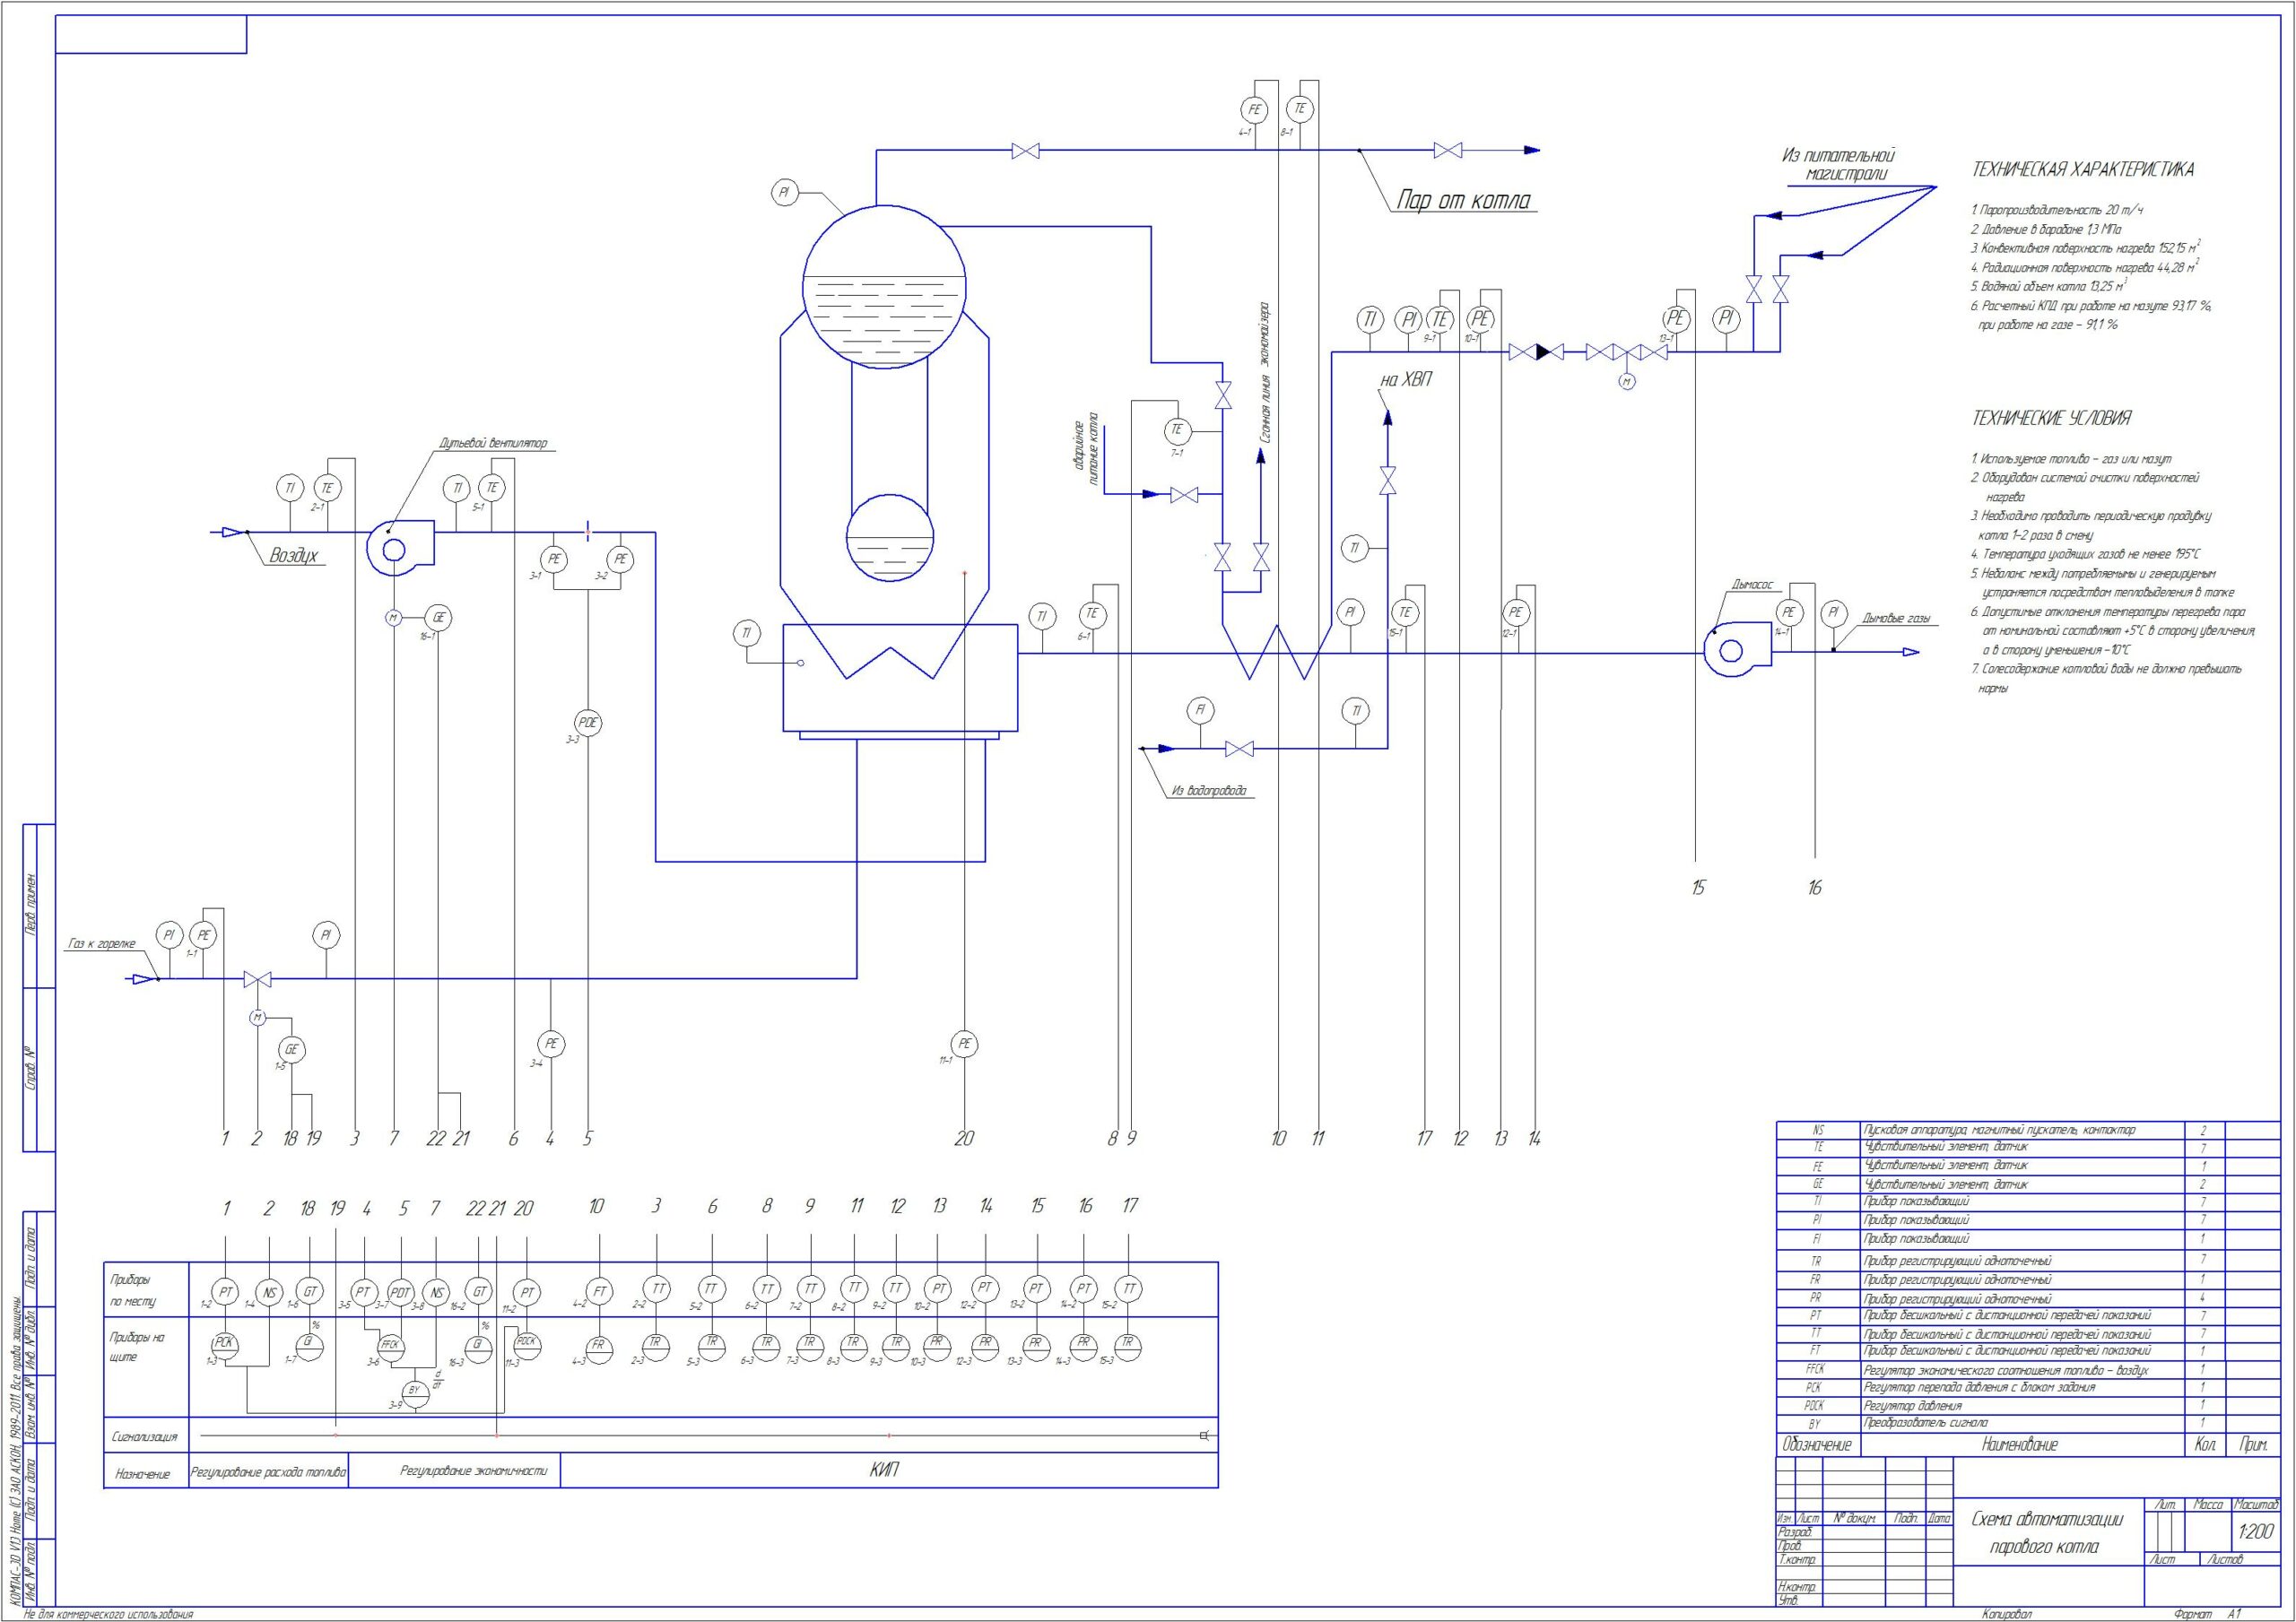
Task: Select the PDT 3-7 transmitter symbol
Action: pyautogui.click(x=401, y=1292)
